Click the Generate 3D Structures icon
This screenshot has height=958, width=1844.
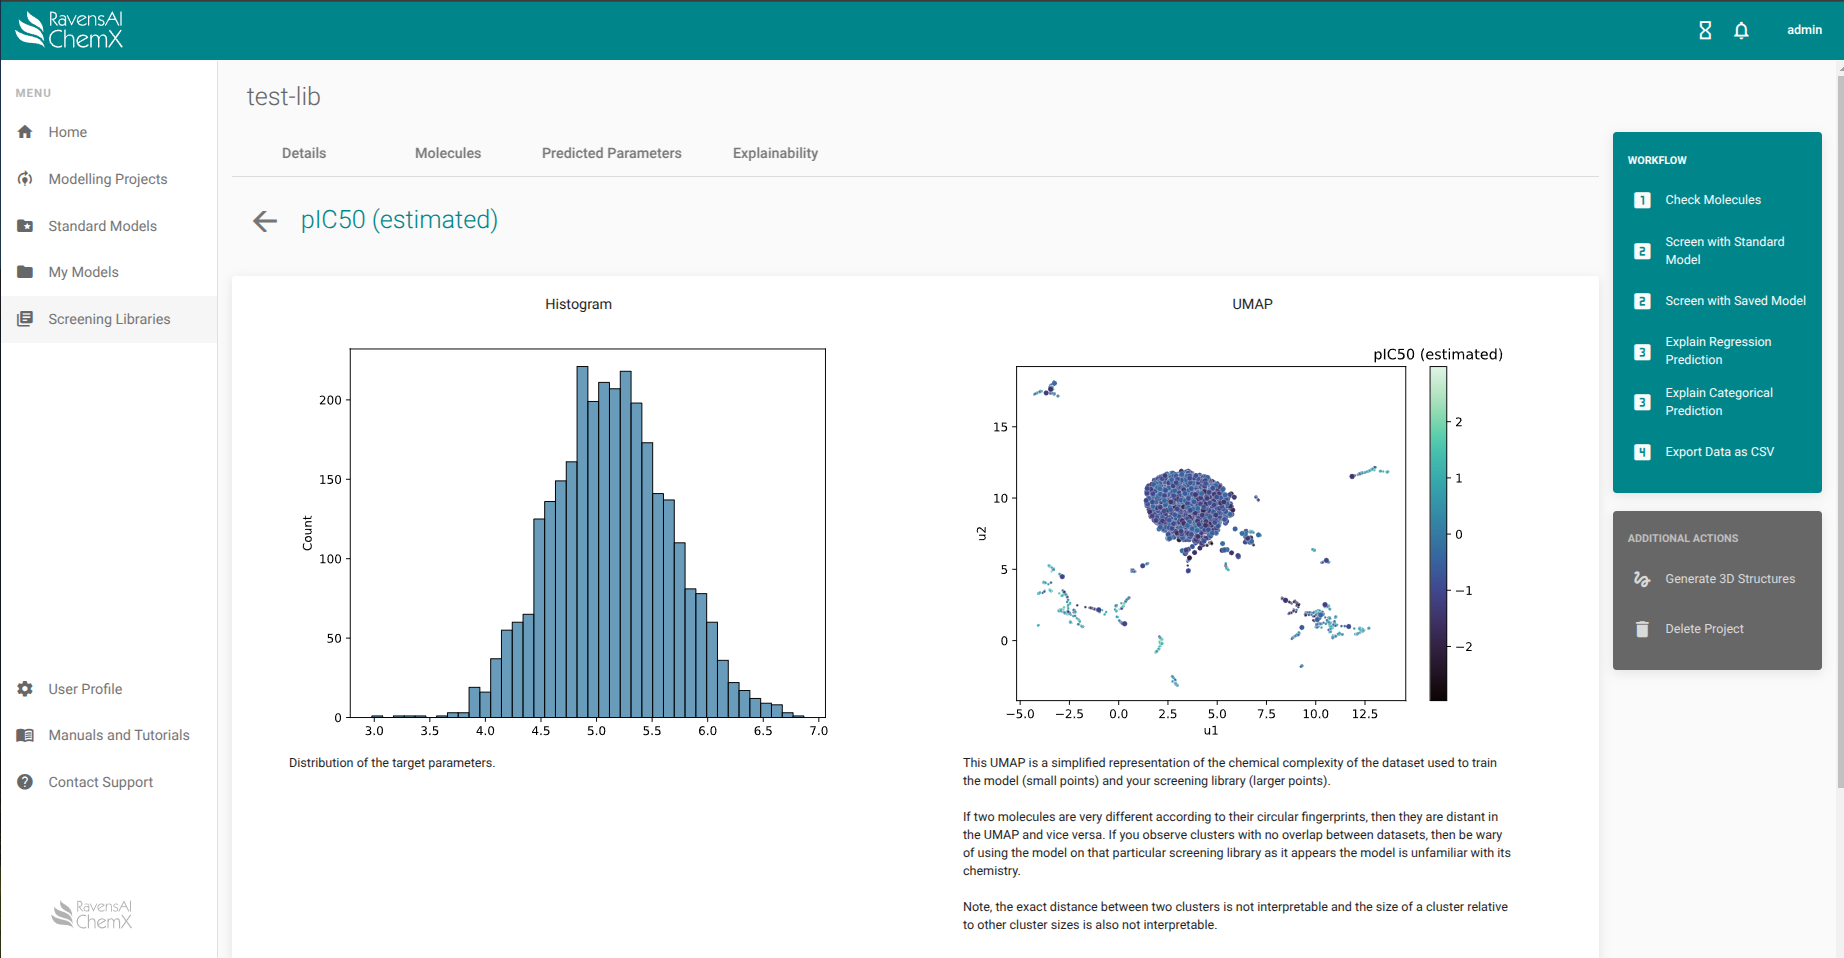(1642, 579)
